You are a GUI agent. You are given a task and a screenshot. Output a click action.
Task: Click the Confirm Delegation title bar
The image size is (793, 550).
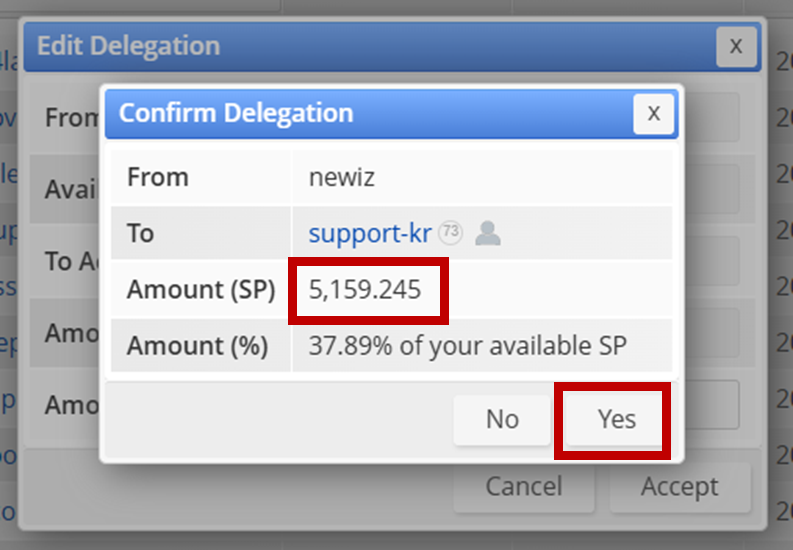click(350, 113)
